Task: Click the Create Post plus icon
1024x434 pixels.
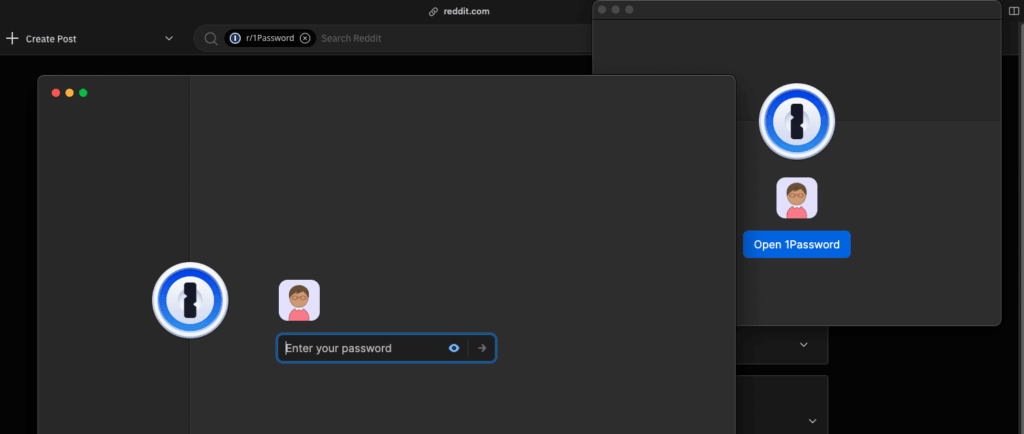Action: 12,39
